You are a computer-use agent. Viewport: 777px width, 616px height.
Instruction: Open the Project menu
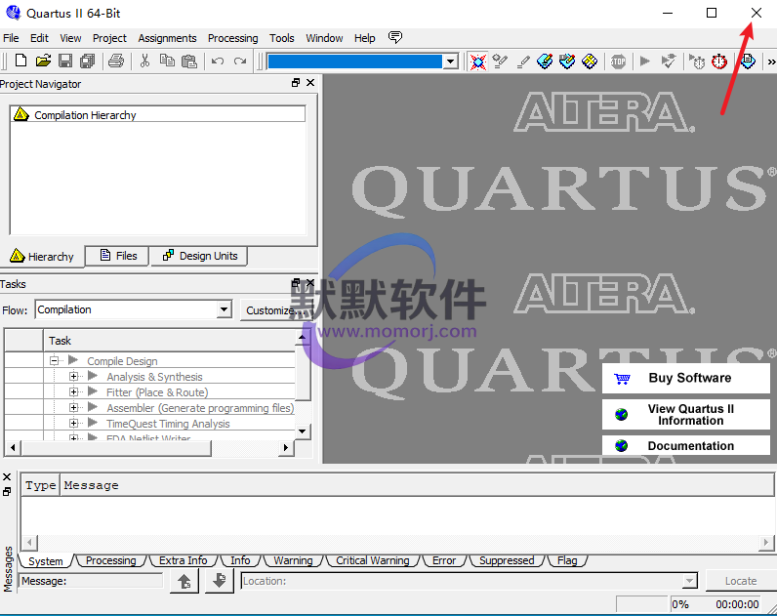110,38
